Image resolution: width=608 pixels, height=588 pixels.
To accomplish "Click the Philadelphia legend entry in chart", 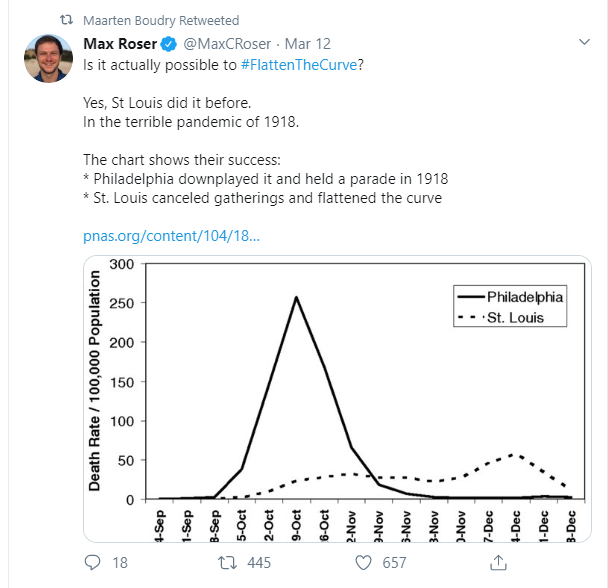I will [524, 297].
